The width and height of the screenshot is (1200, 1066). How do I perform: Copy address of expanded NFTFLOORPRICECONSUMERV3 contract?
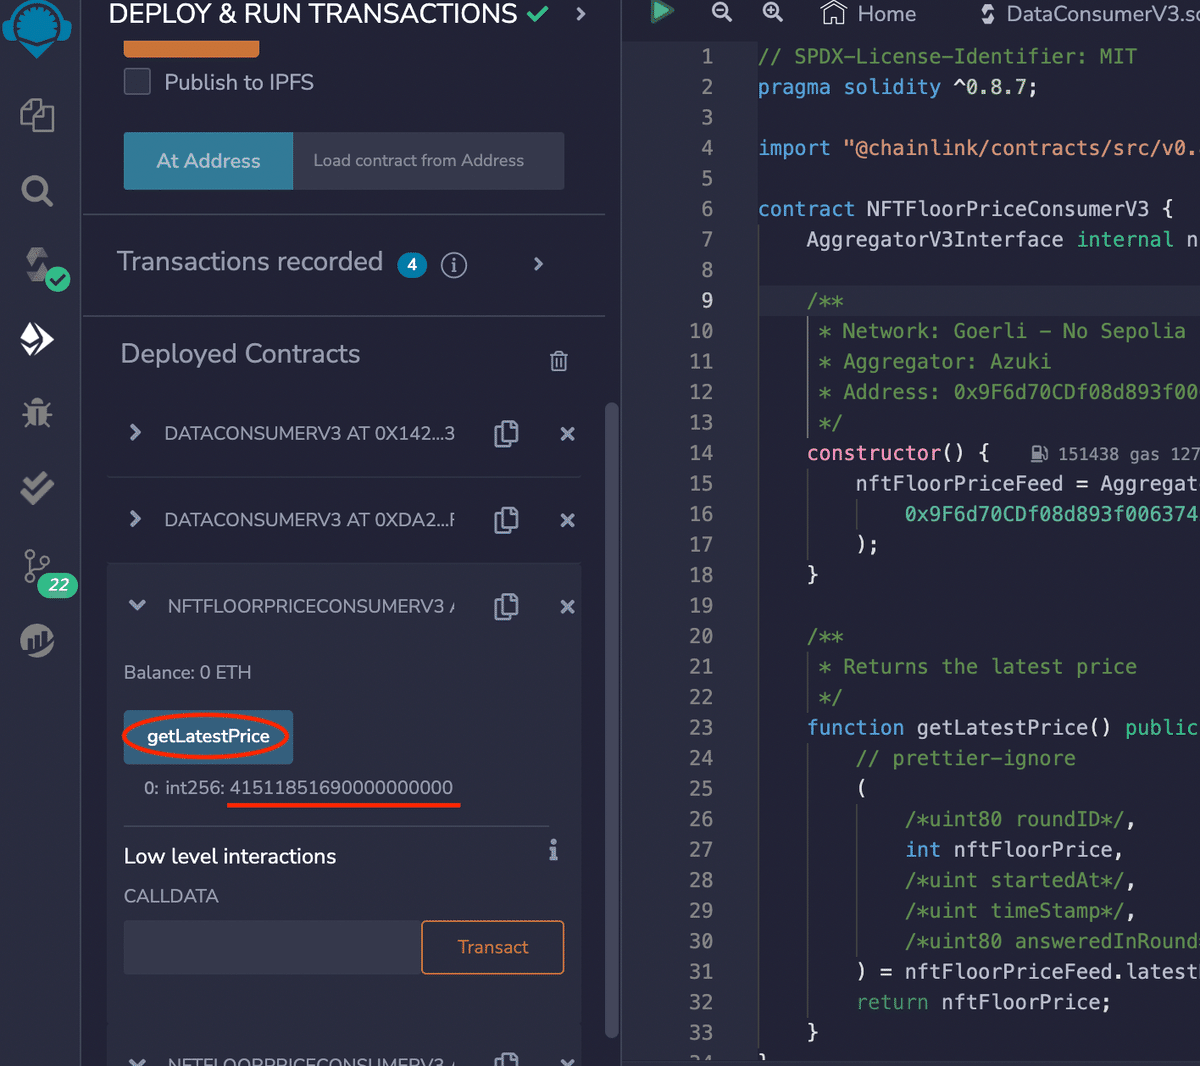coord(507,606)
